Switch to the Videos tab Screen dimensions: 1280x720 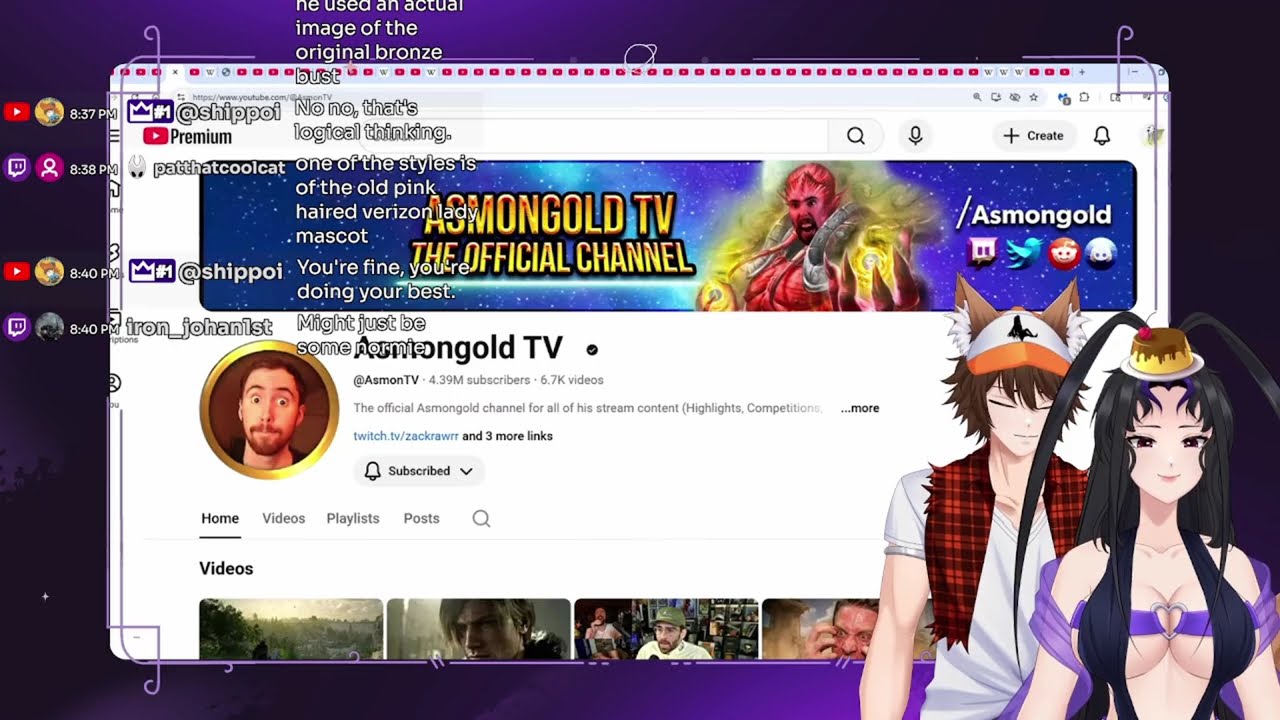pyautogui.click(x=283, y=518)
